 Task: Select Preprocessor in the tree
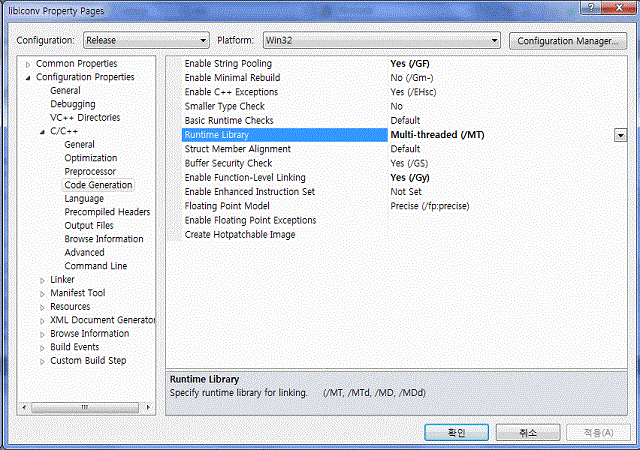90,172
